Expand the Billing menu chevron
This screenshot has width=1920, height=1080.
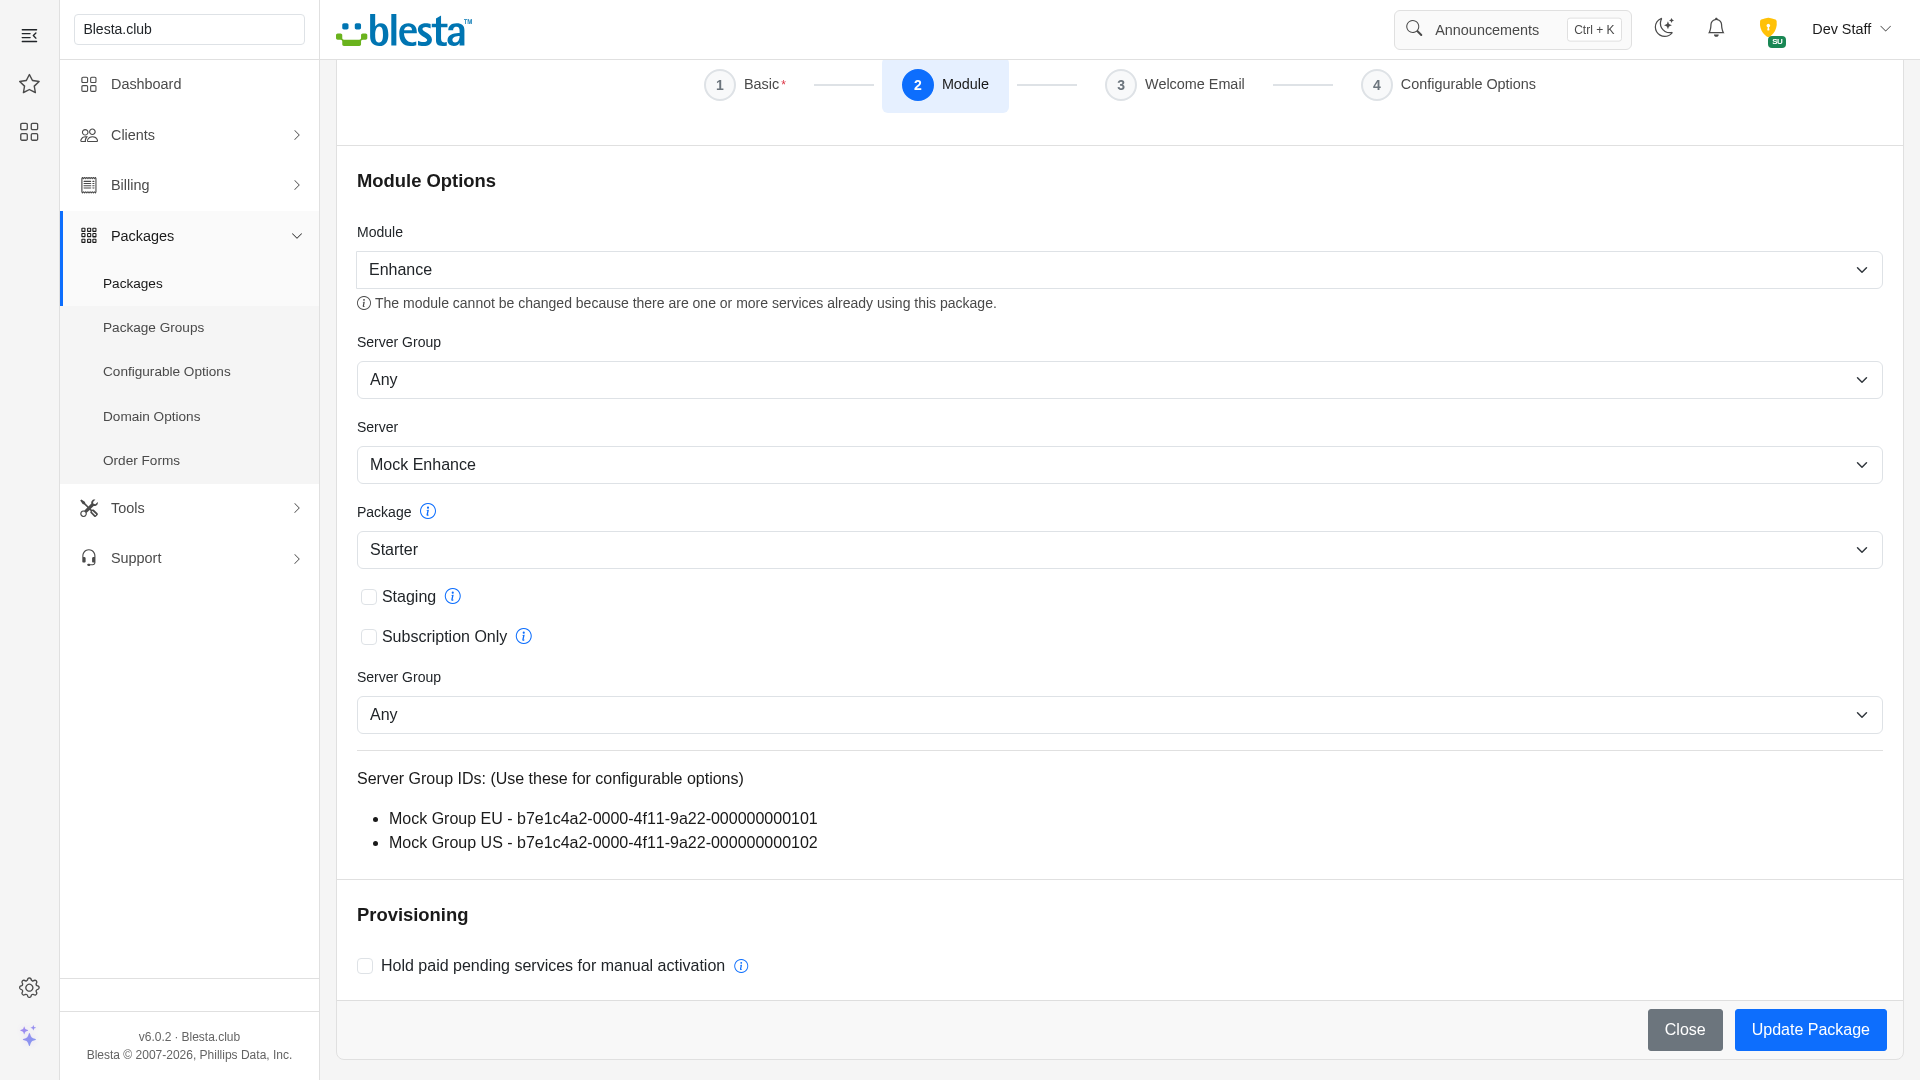pyautogui.click(x=297, y=185)
